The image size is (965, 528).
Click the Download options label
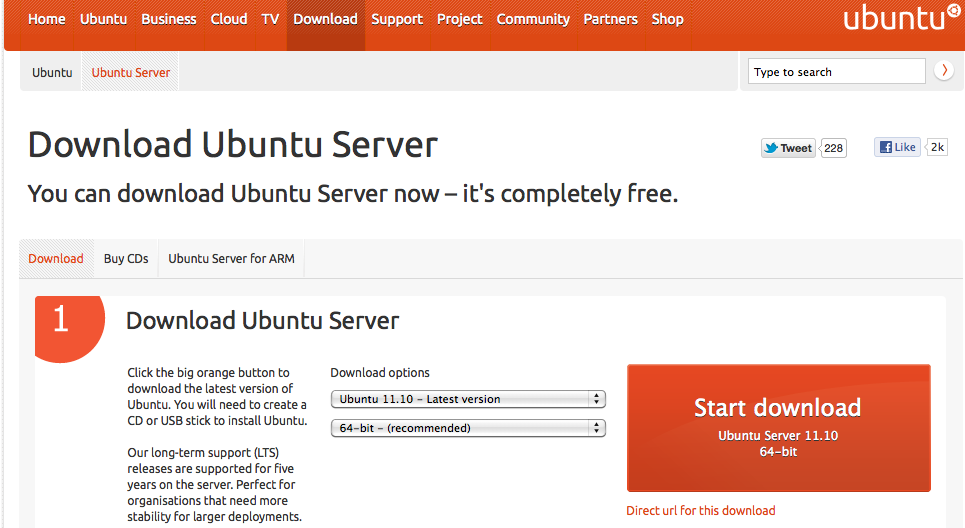pyautogui.click(x=380, y=372)
